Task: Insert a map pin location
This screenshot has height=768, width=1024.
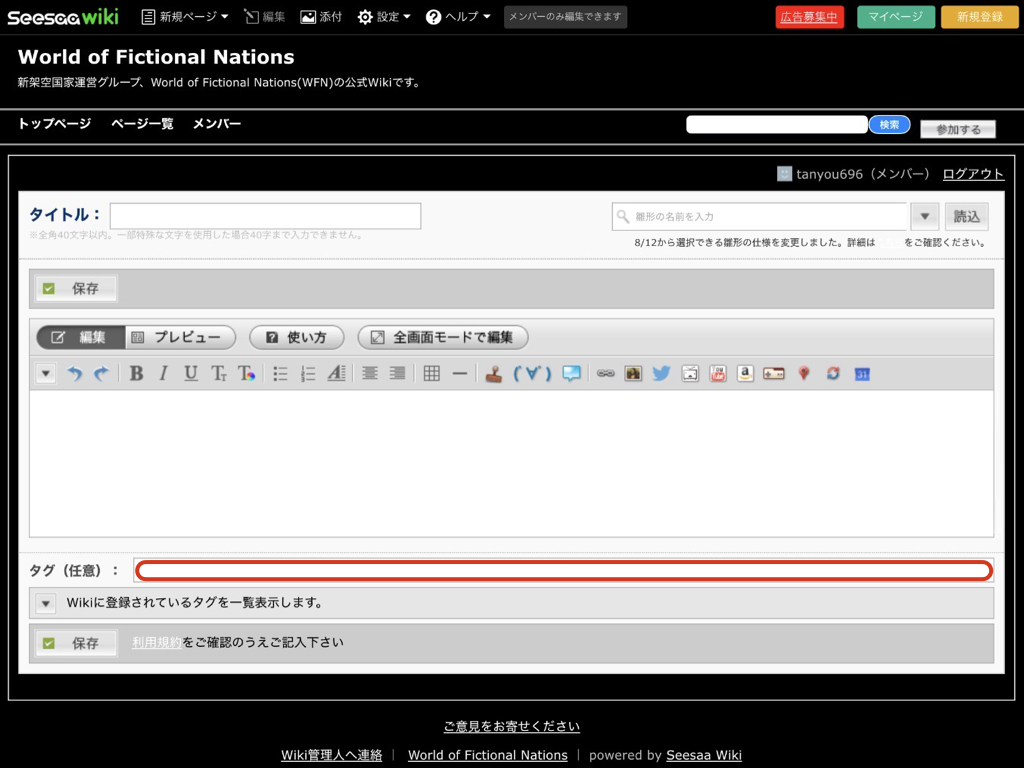Action: click(x=804, y=374)
